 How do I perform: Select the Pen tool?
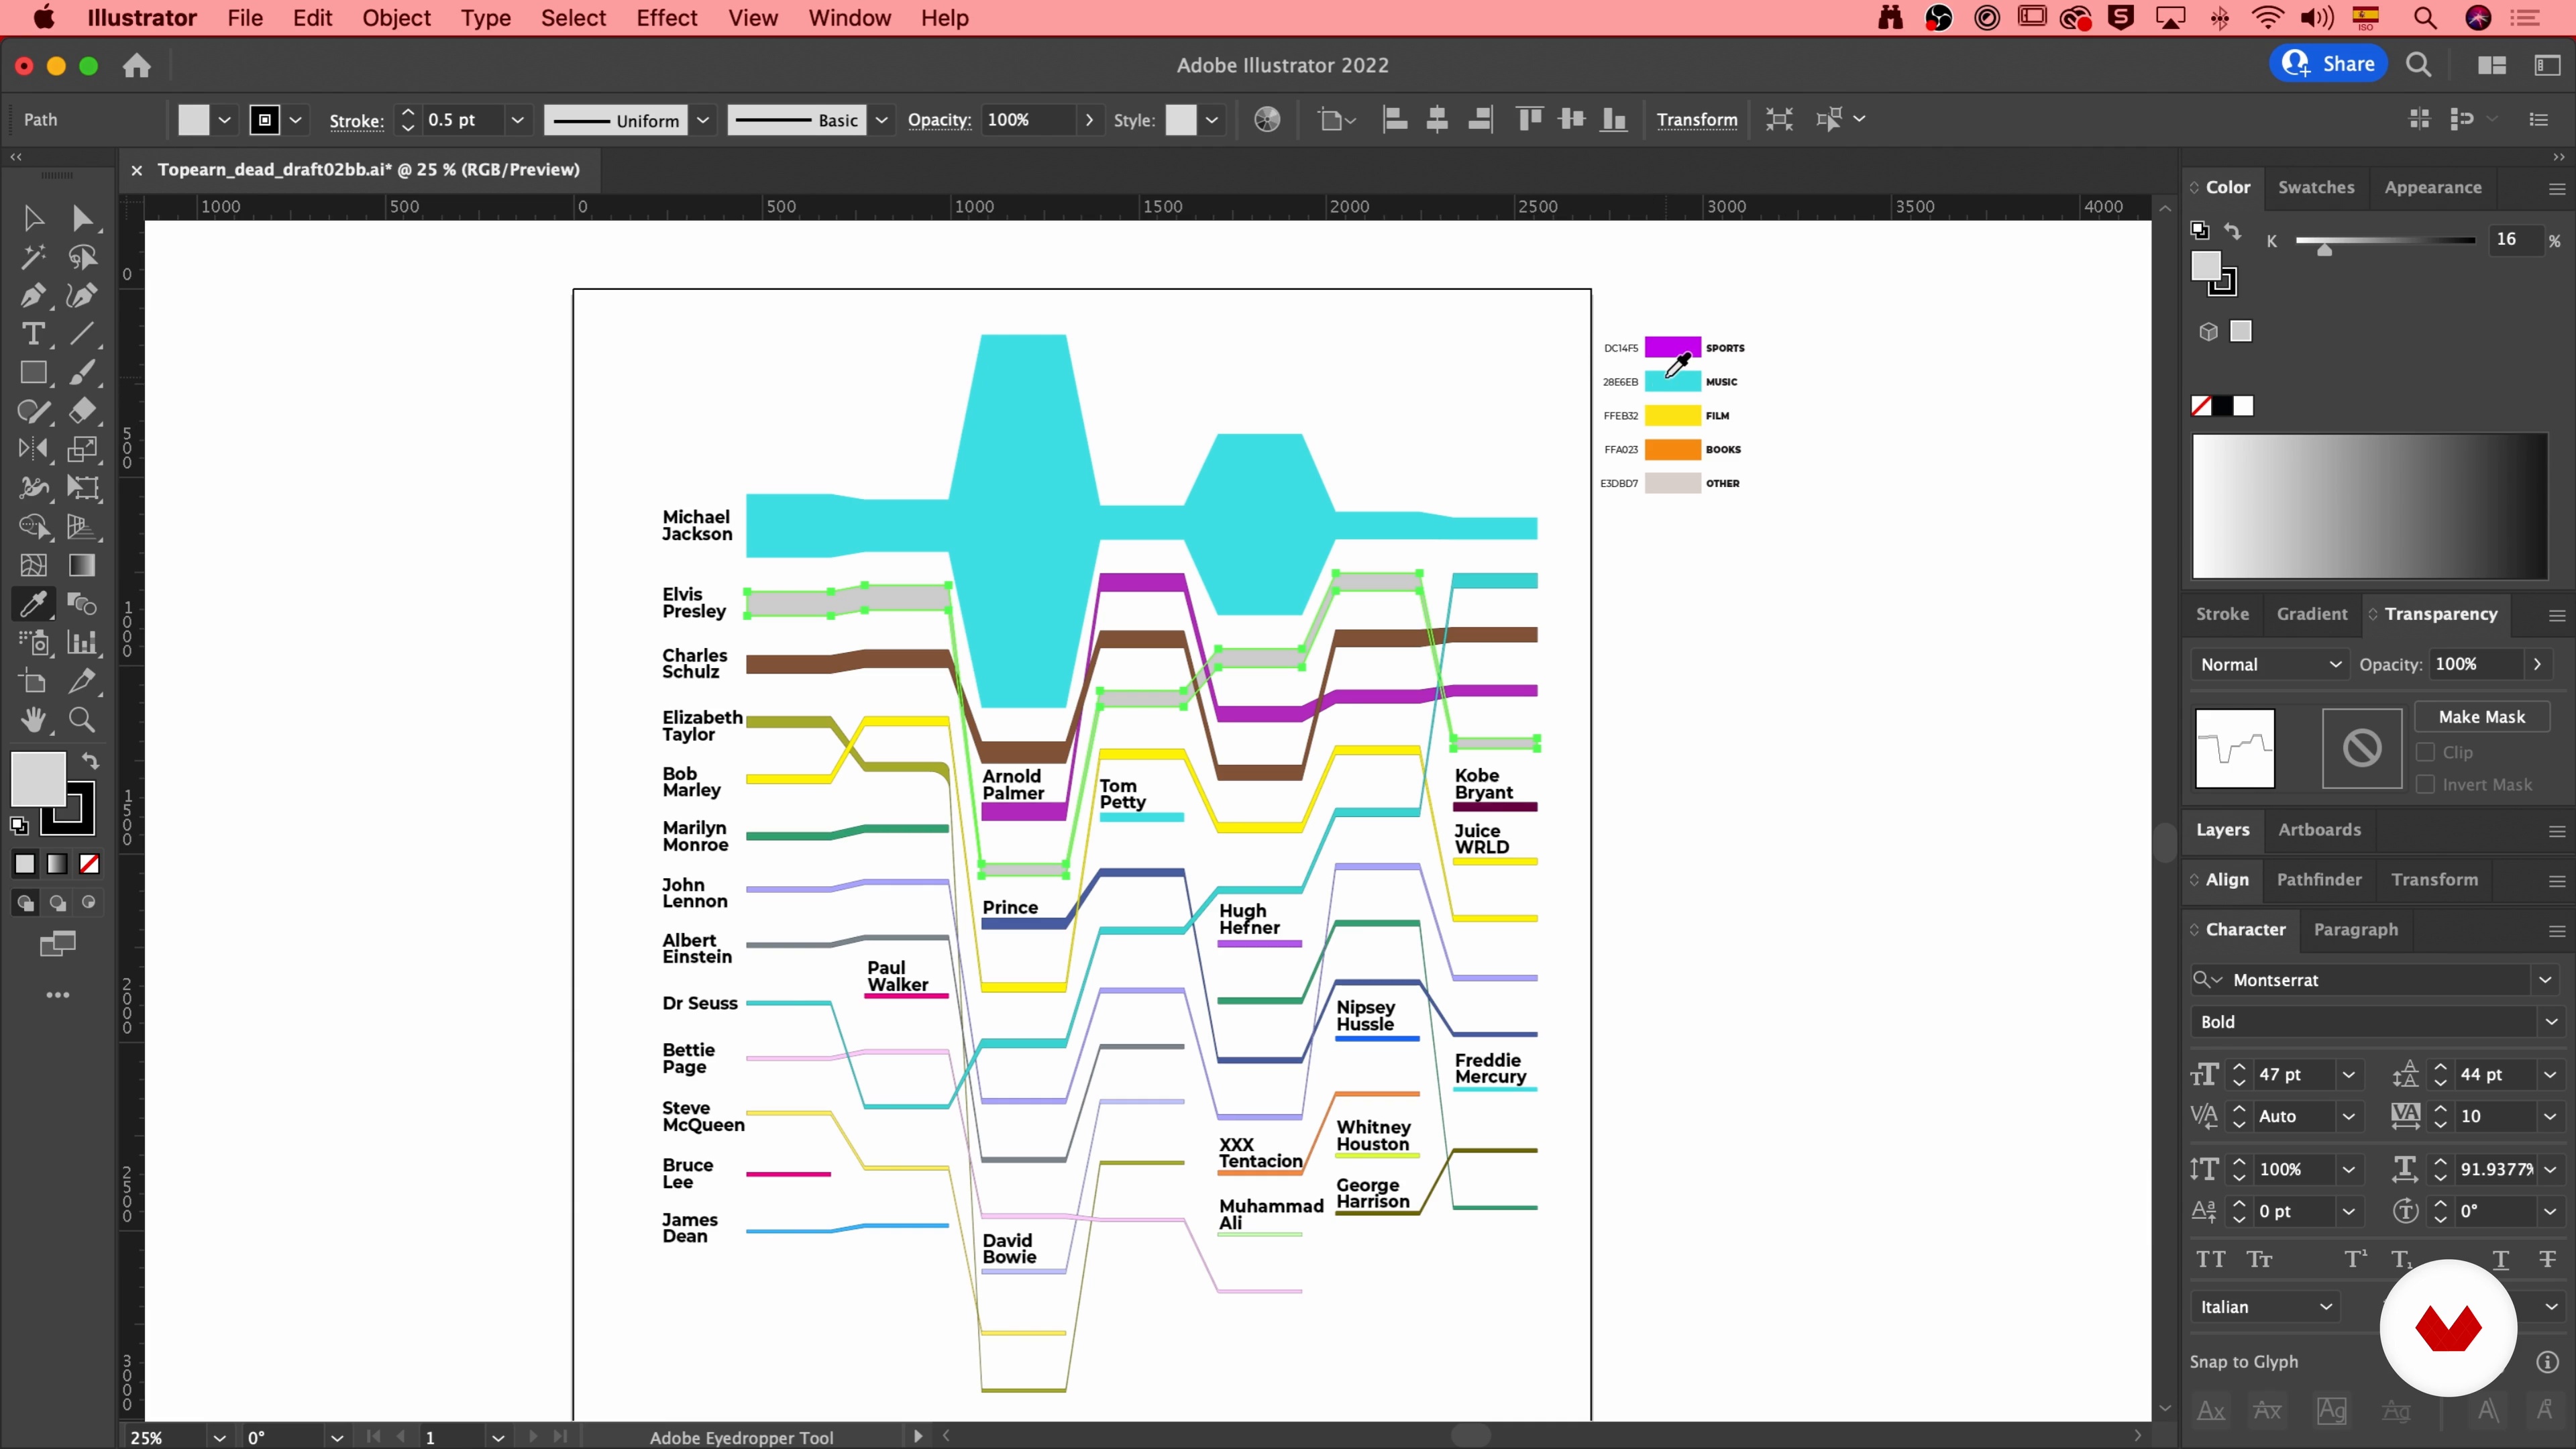[x=33, y=295]
